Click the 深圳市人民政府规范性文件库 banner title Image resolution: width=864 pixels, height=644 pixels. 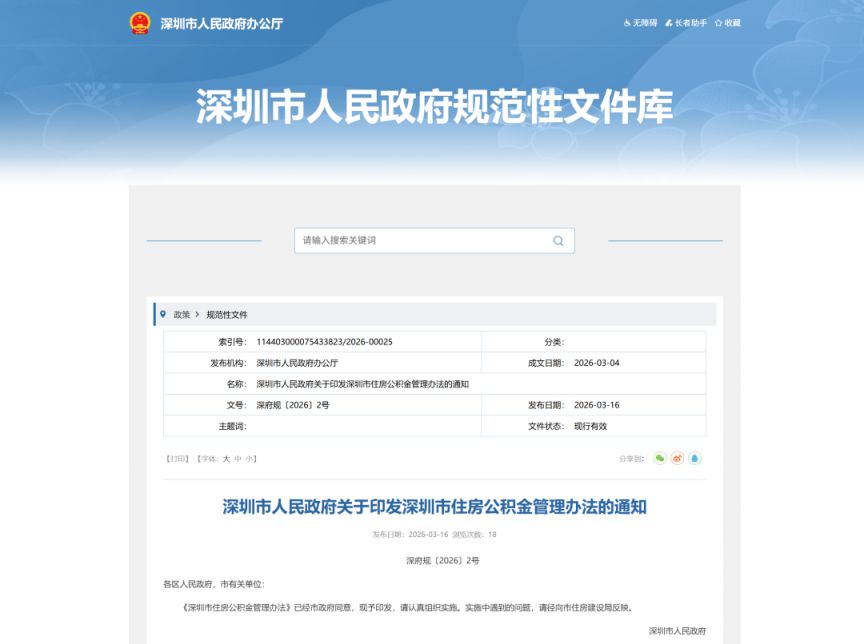(434, 106)
